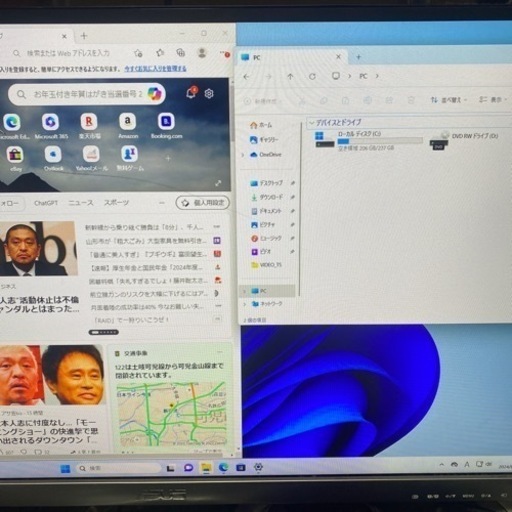Switch to the ChatGPT feed tab
Image resolution: width=512 pixels, height=512 pixels.
click(46, 203)
